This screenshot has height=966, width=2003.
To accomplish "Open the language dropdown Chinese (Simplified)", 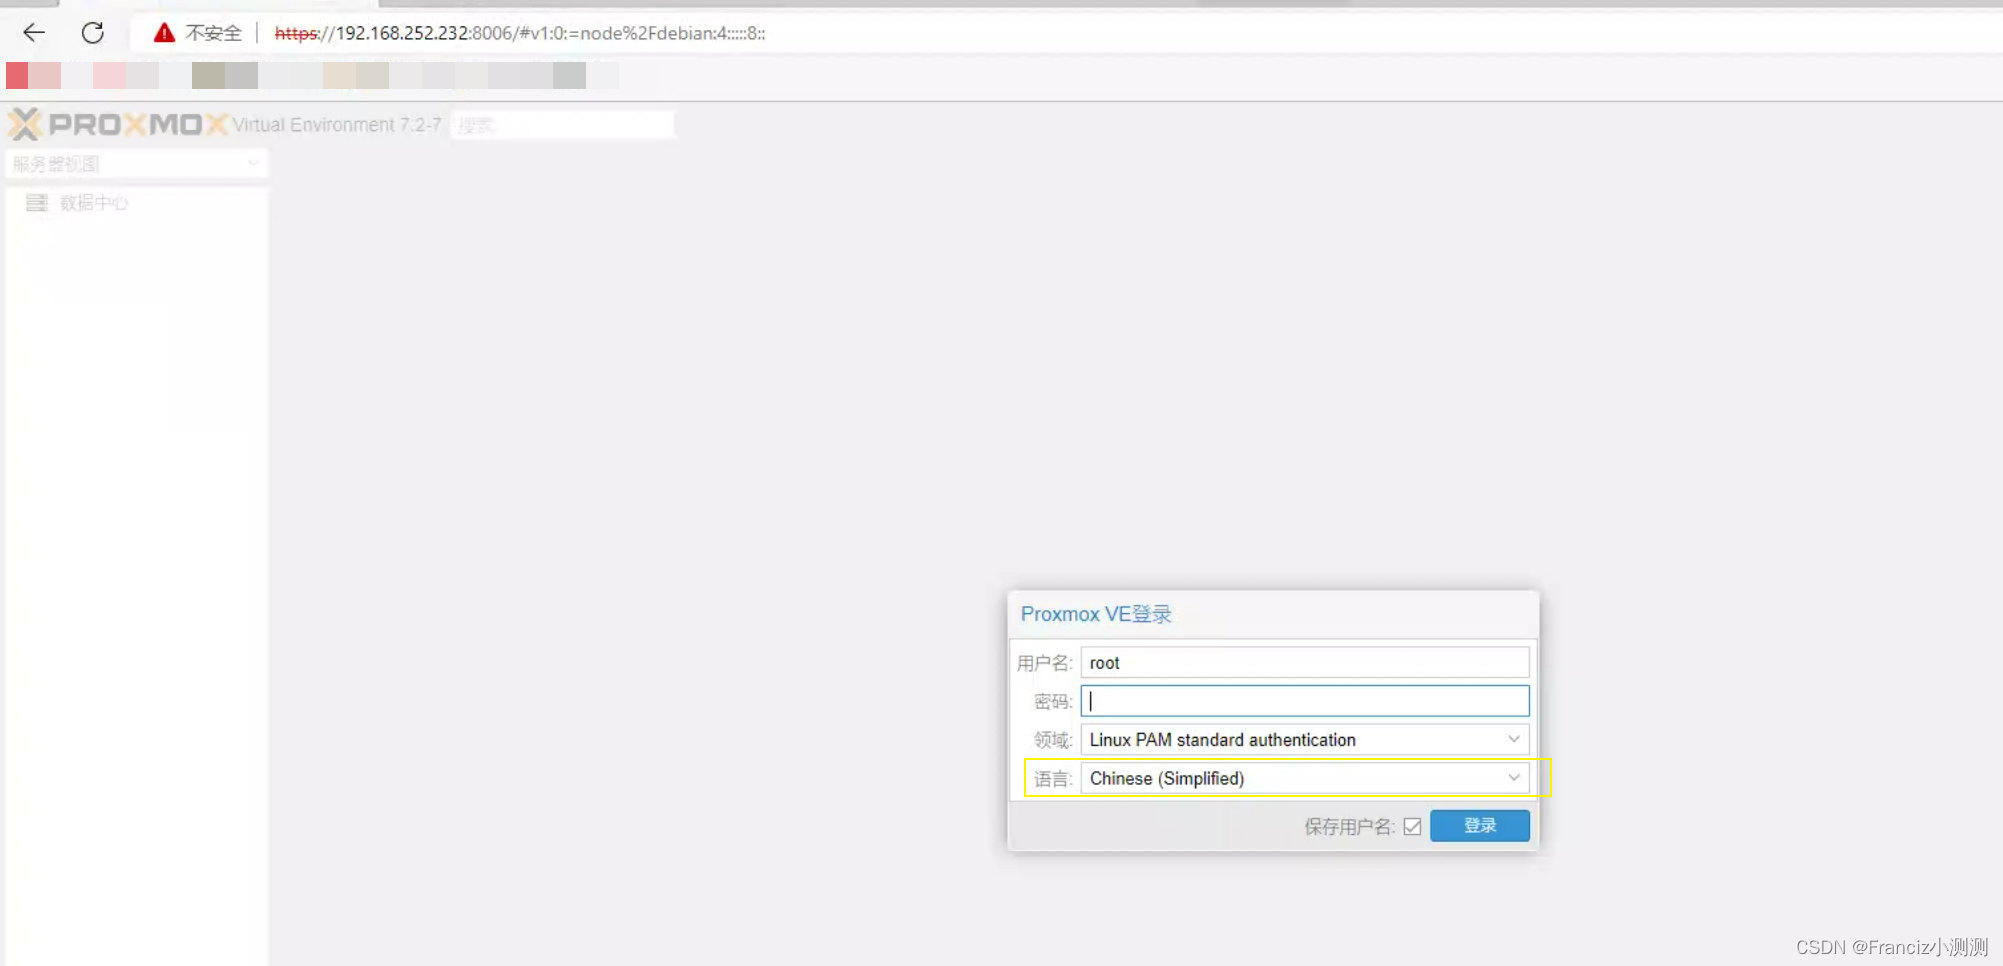I will (1304, 778).
